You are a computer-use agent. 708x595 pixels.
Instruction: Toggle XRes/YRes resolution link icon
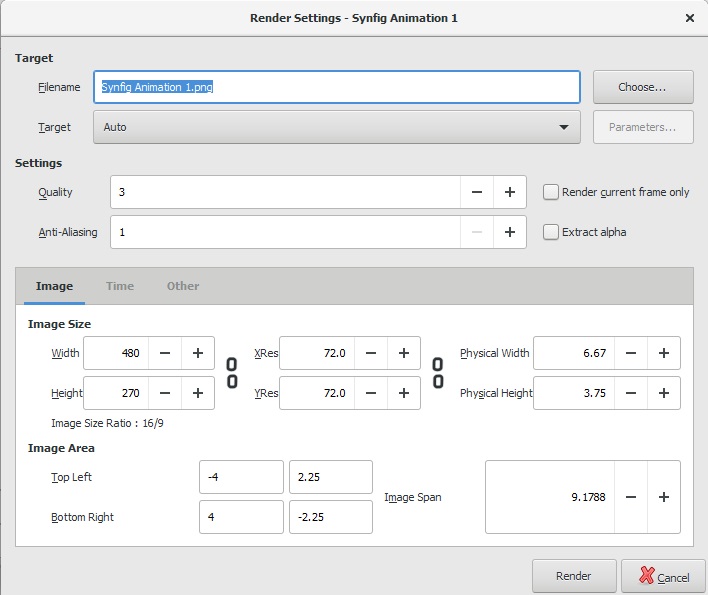tap(438, 373)
